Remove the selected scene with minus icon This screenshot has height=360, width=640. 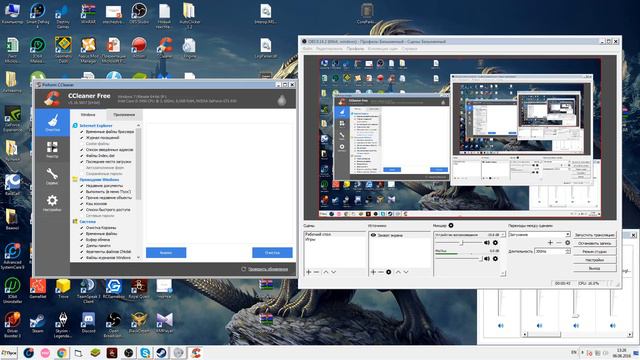tap(316, 272)
